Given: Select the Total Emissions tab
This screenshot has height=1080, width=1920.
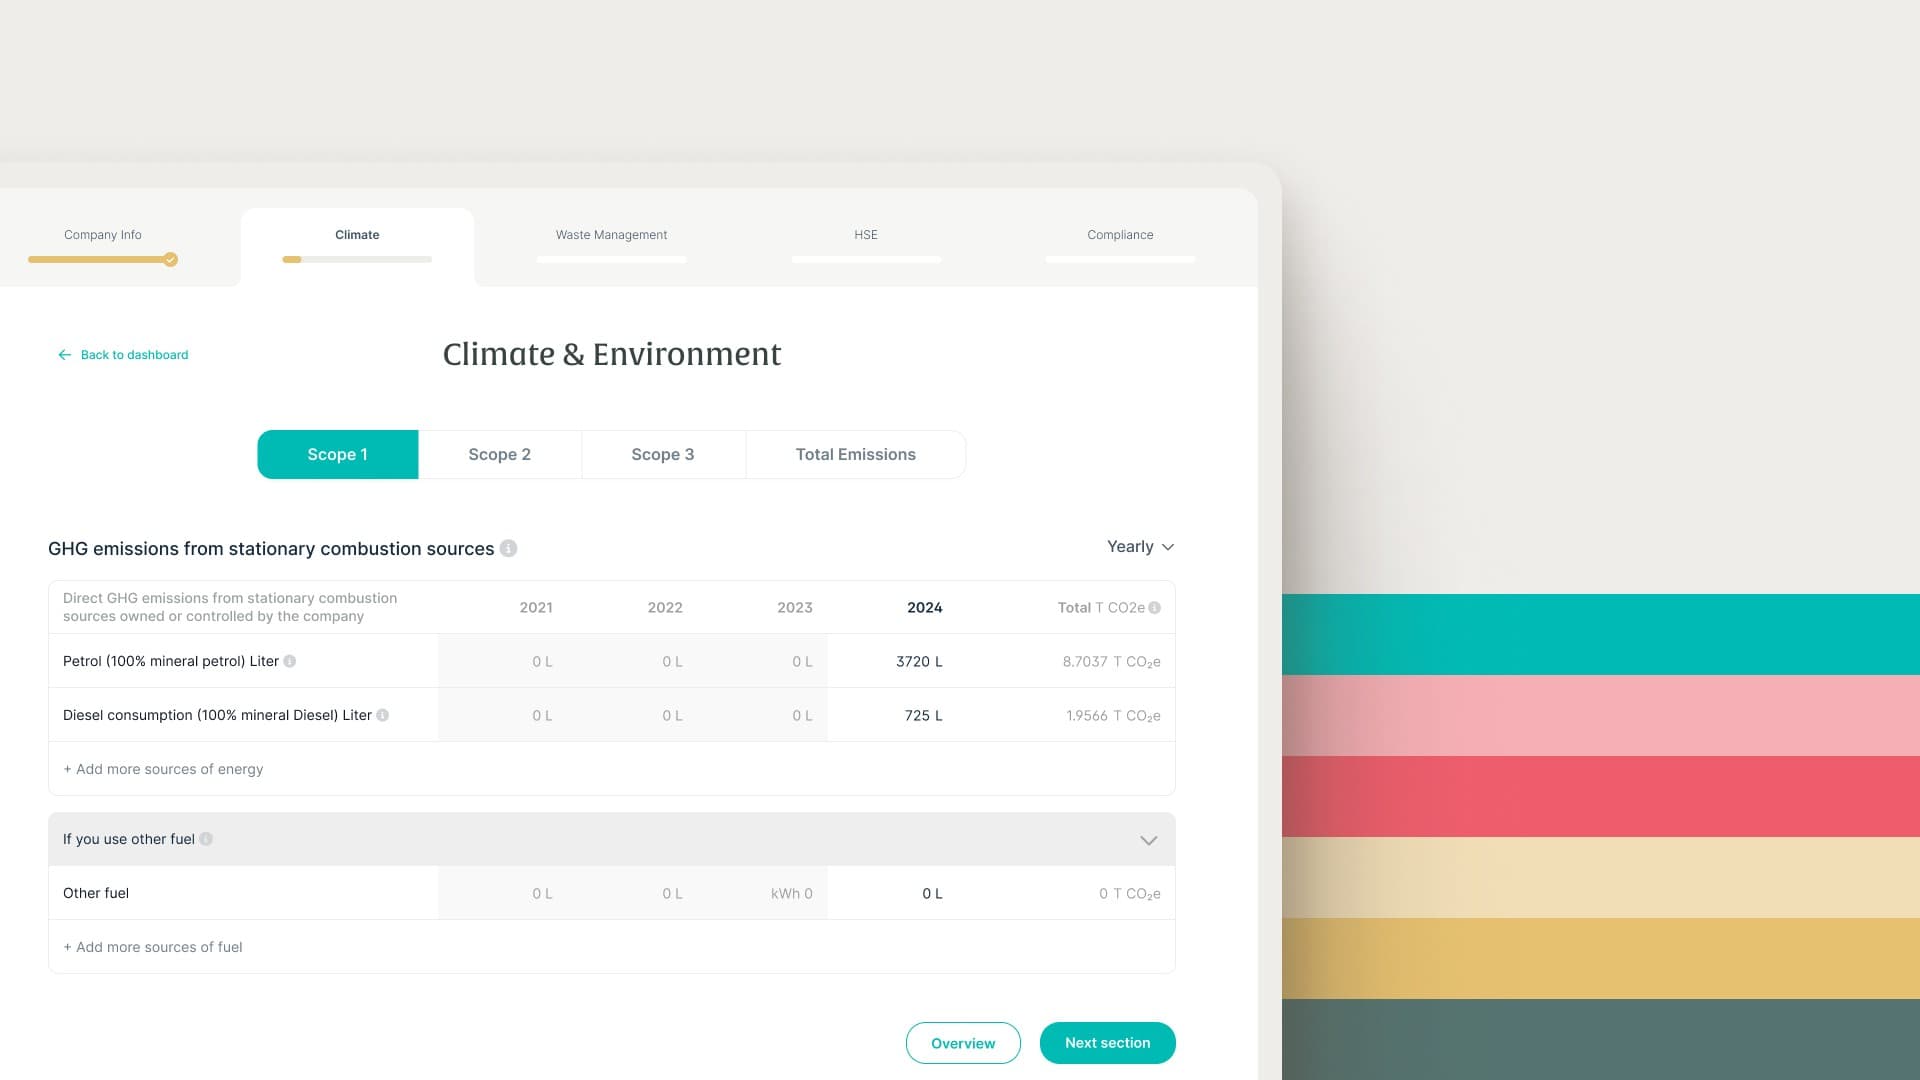Looking at the screenshot, I should (x=855, y=454).
